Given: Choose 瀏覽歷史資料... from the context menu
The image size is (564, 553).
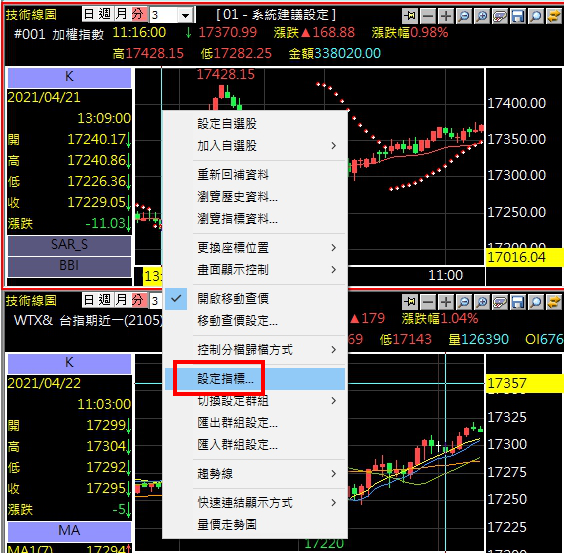Looking at the screenshot, I should 255,197.
